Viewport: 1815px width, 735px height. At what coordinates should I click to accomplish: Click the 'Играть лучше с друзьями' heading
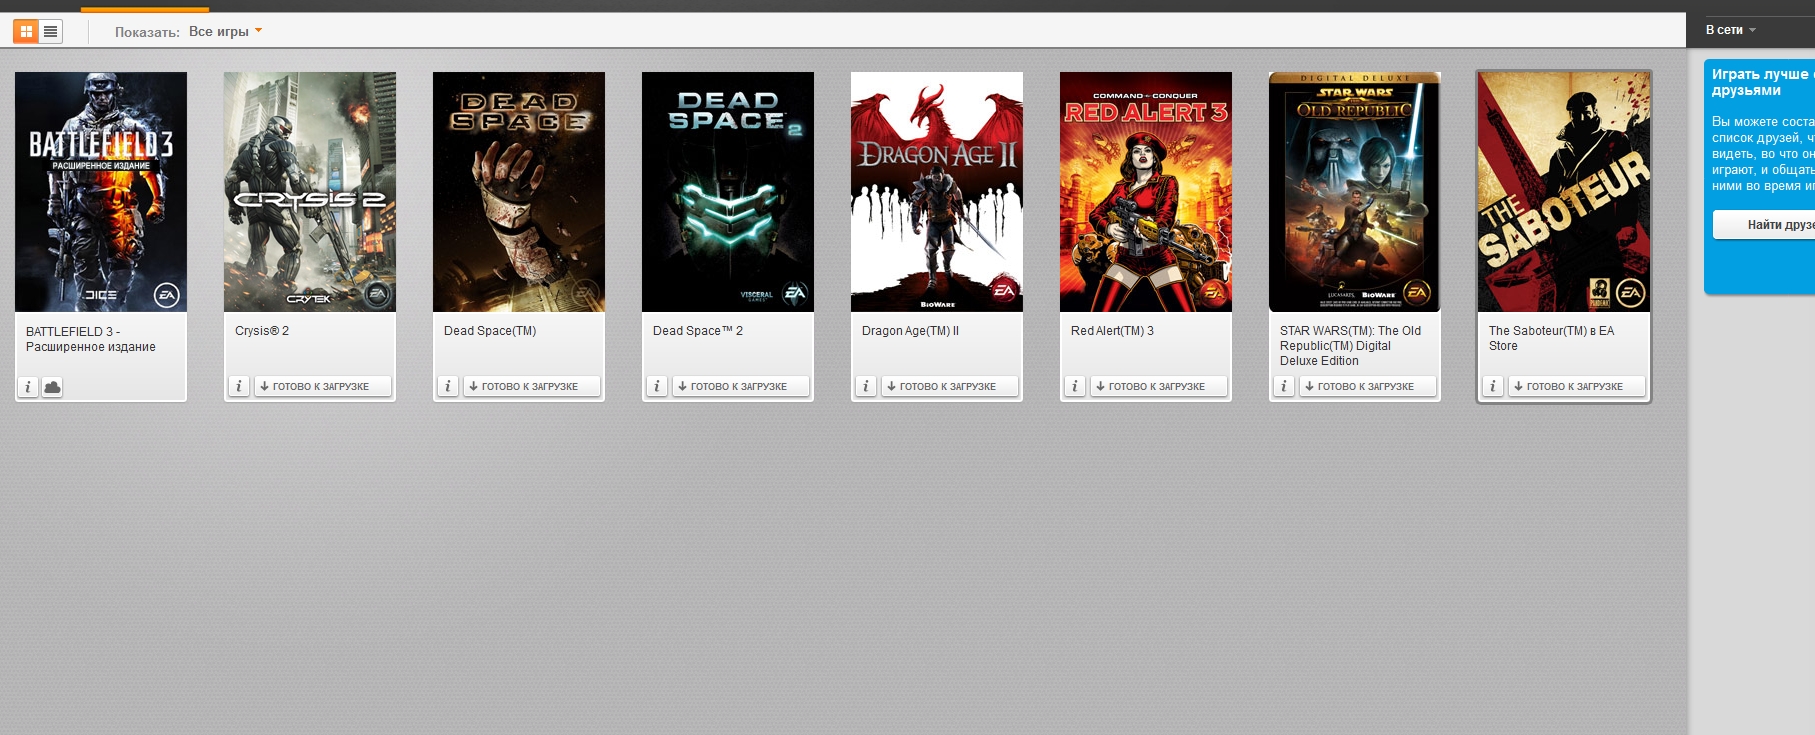[1762, 82]
